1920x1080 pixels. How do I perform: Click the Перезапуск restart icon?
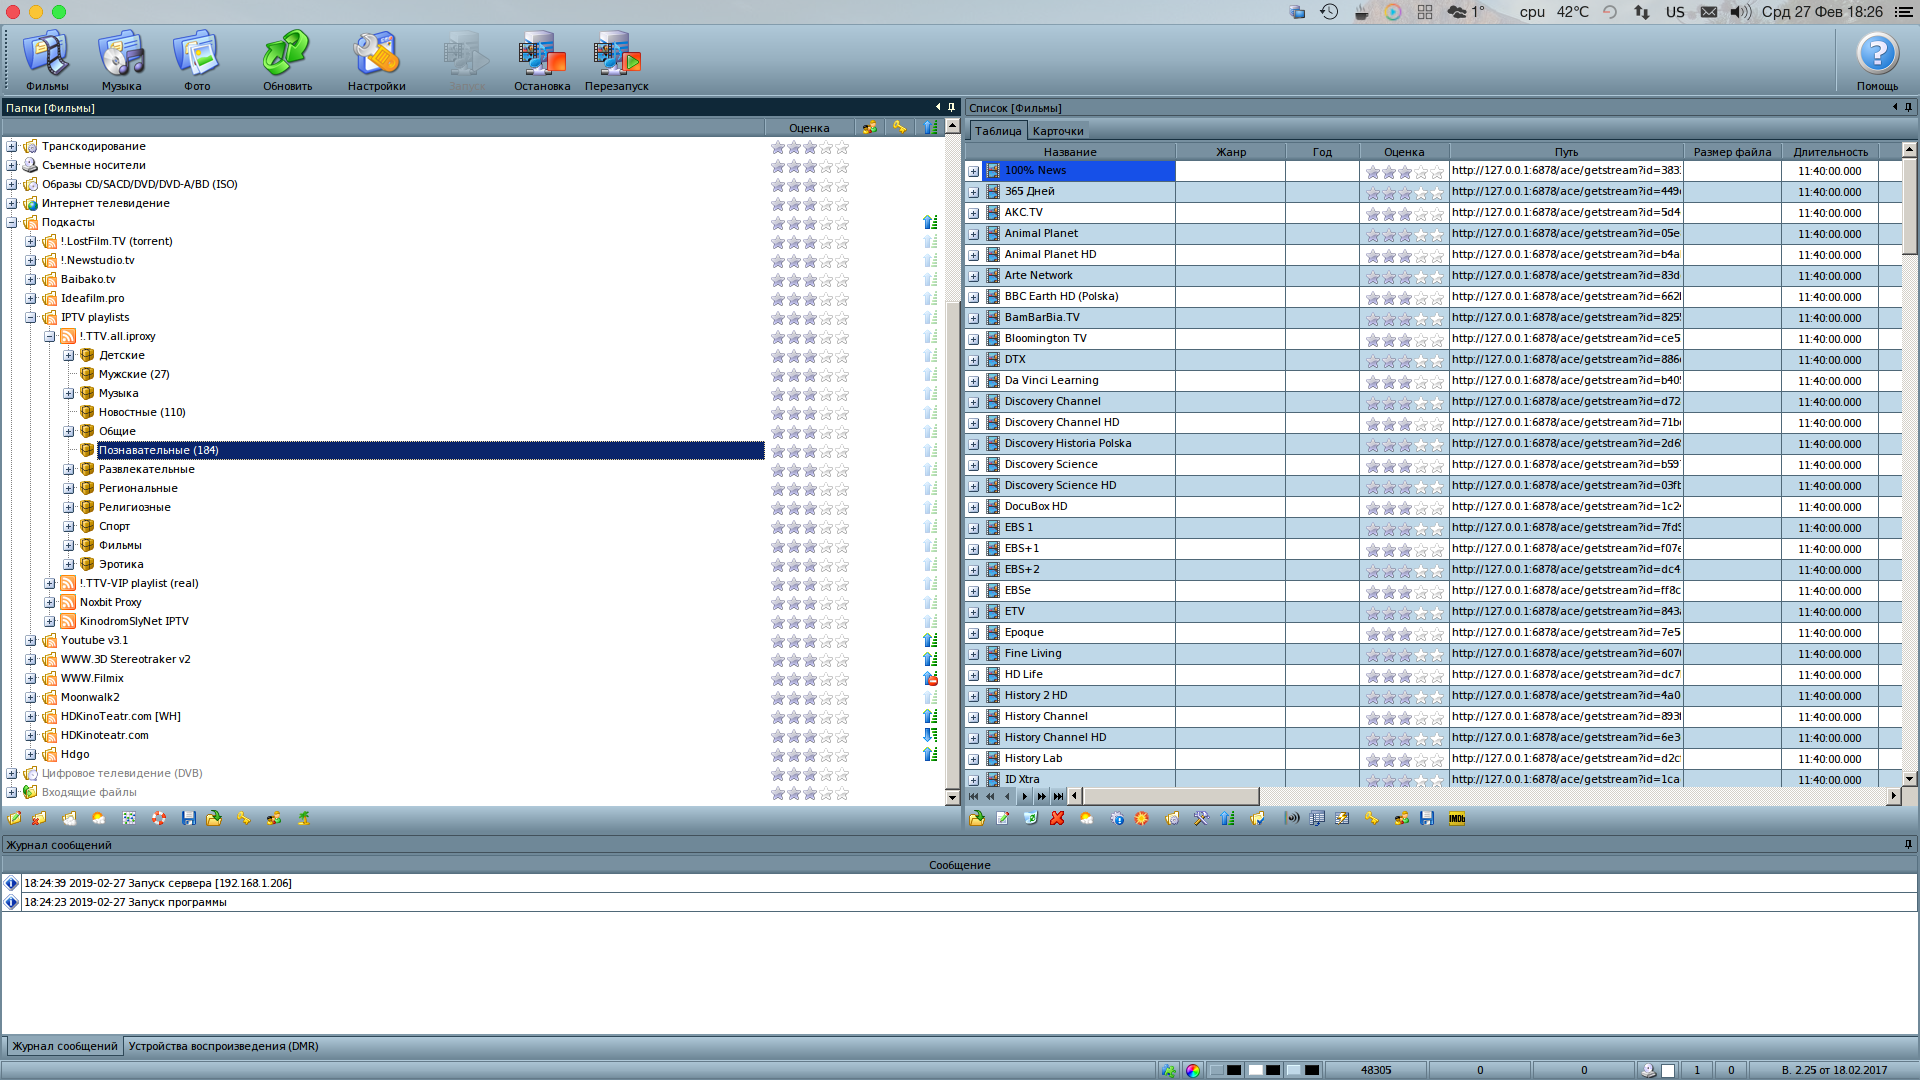click(616, 56)
